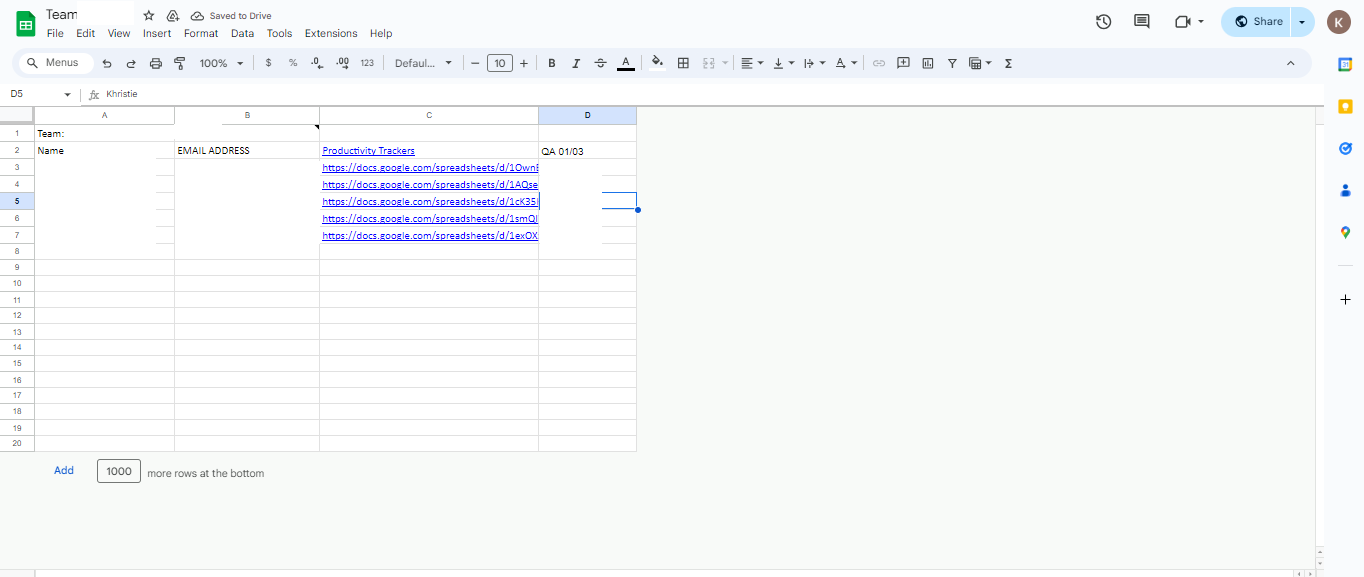
Task: Toggle bold formatting
Action: point(552,63)
